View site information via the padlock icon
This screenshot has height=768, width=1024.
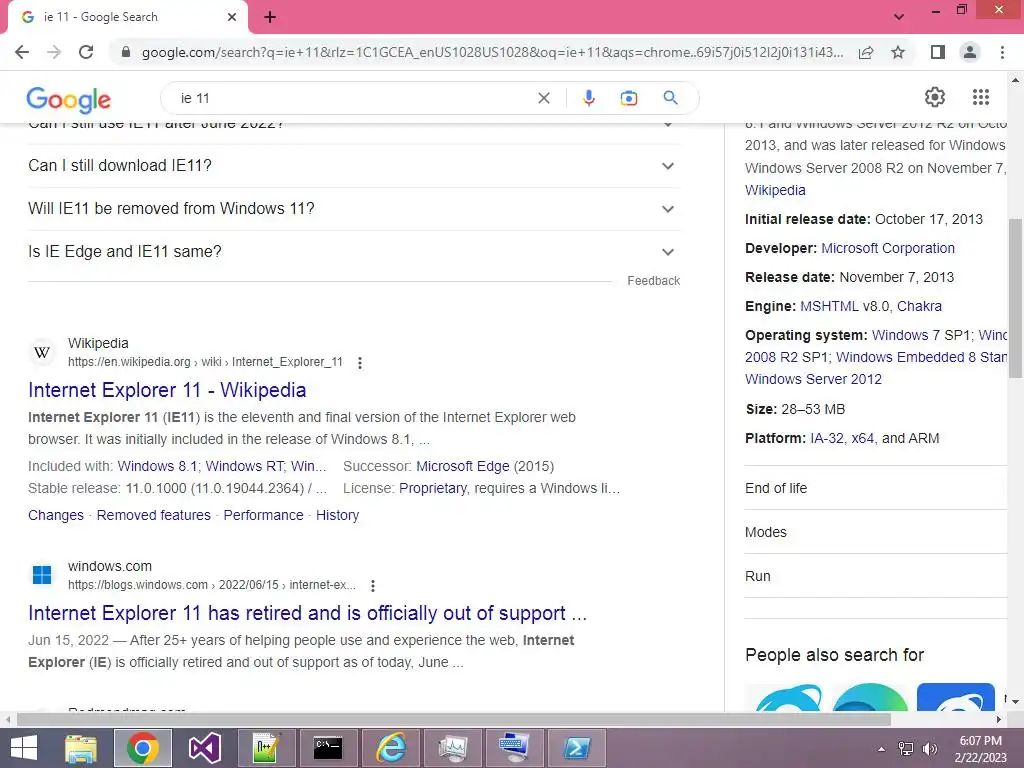pos(126,52)
